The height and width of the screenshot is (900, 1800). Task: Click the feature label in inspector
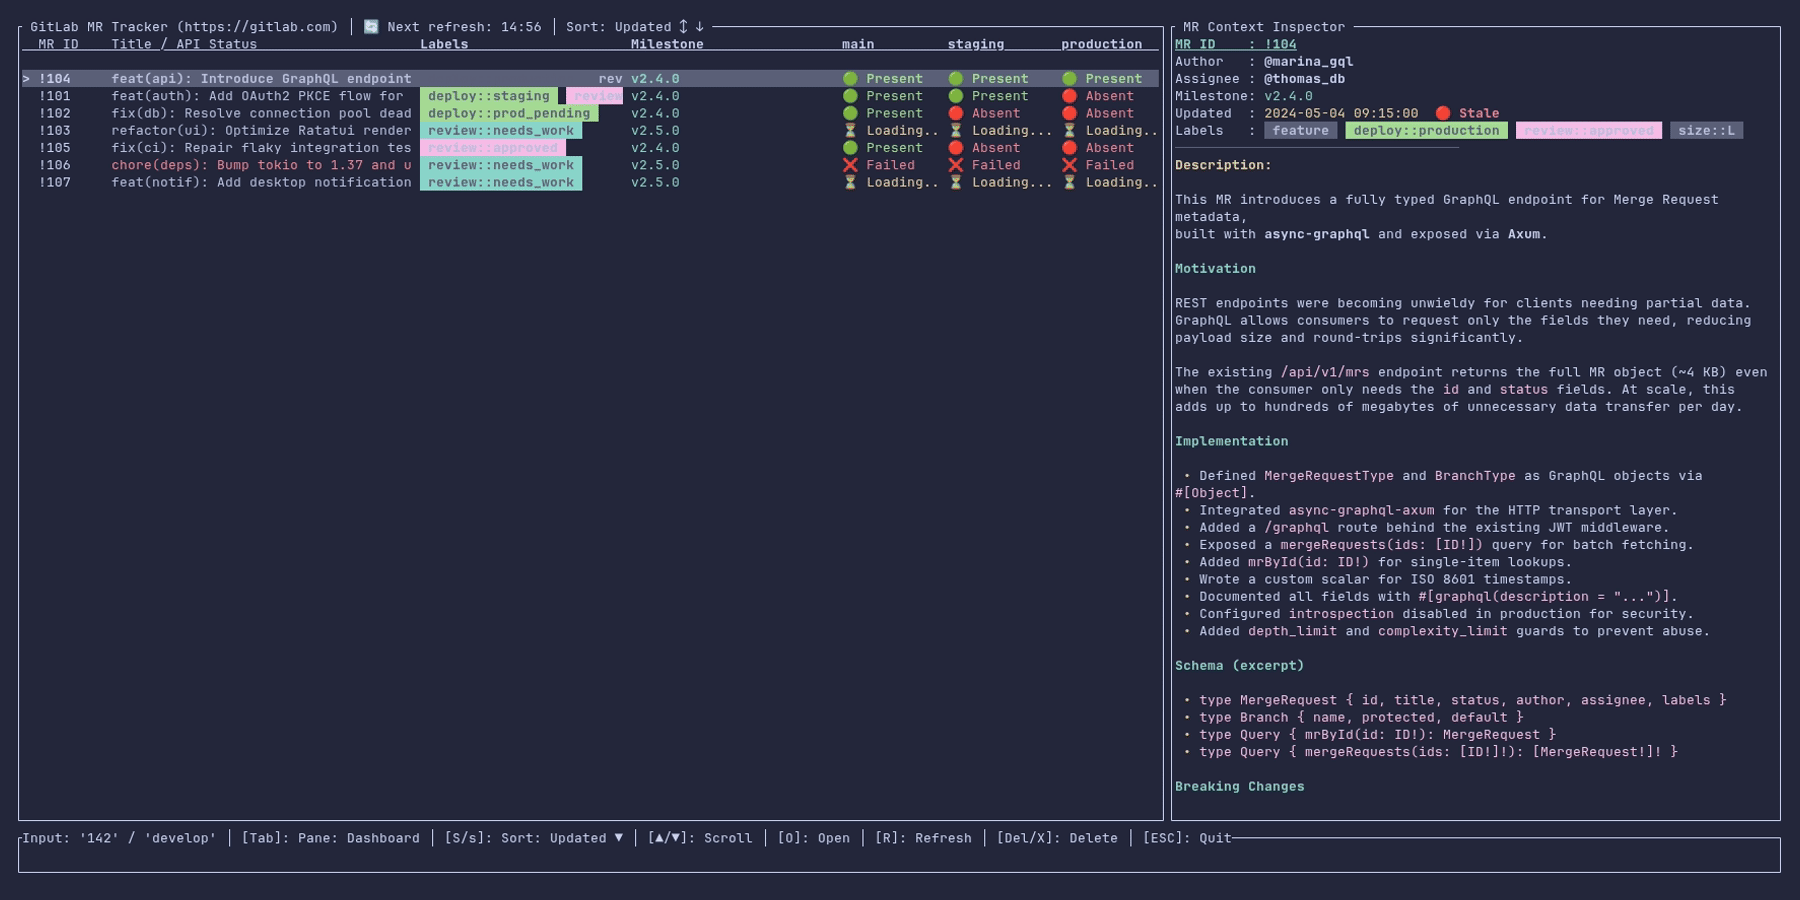(x=1301, y=131)
